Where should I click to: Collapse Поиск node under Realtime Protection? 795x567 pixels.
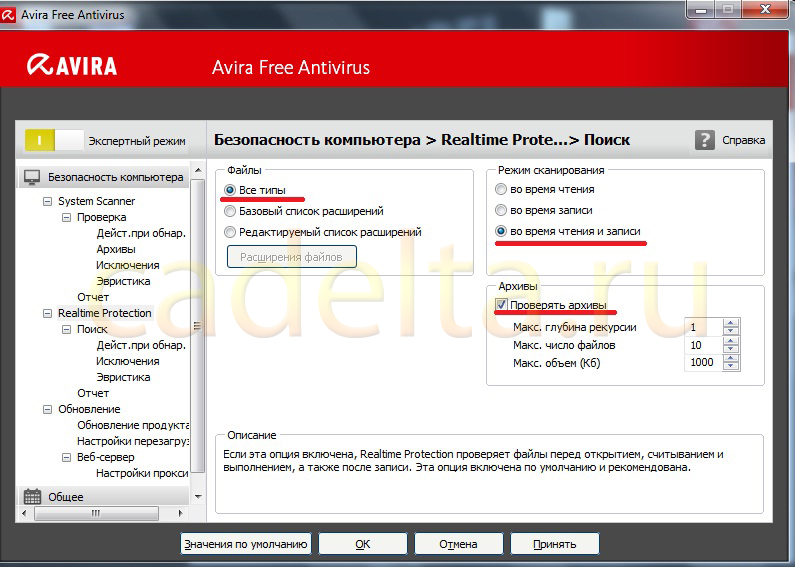coord(66,330)
